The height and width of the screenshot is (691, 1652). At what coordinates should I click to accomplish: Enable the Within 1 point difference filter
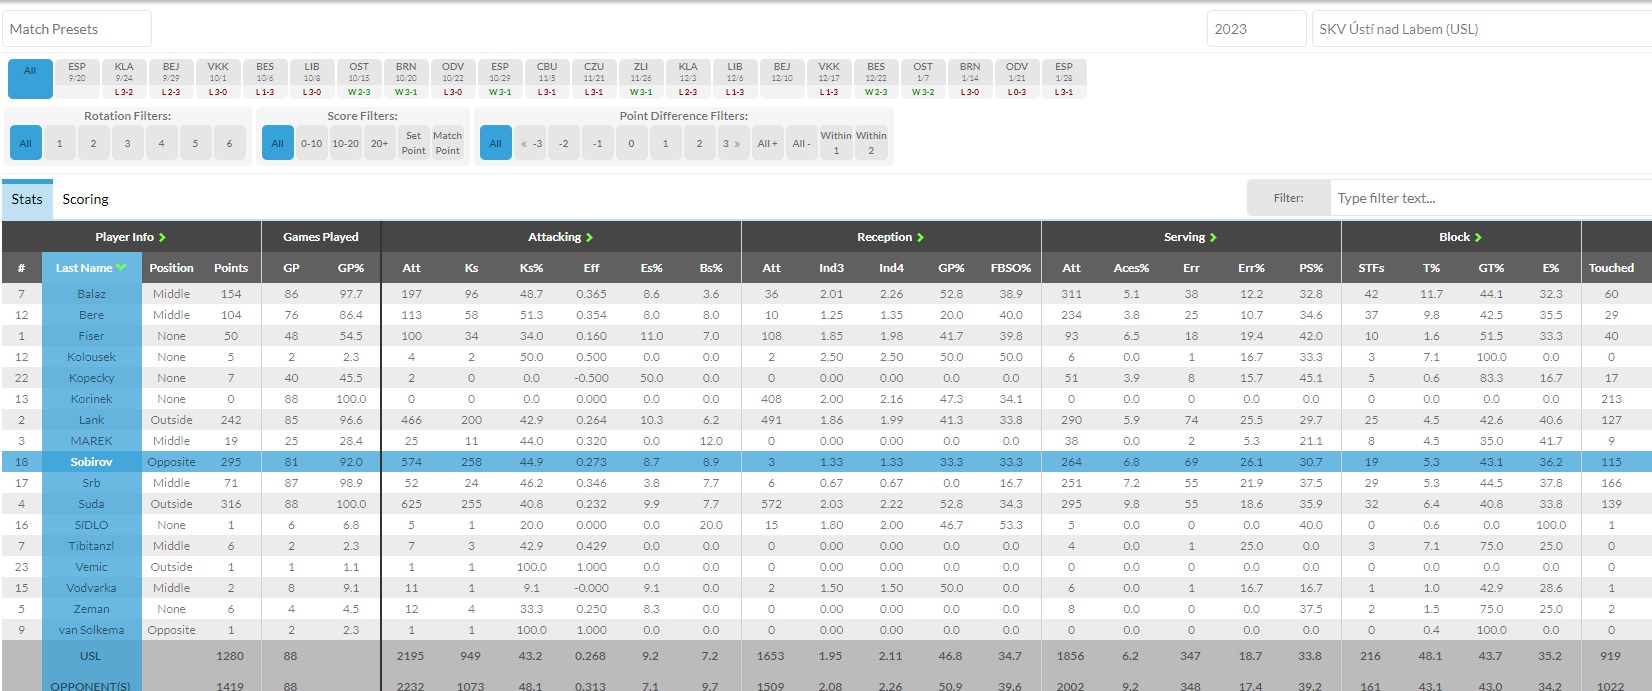coord(836,143)
